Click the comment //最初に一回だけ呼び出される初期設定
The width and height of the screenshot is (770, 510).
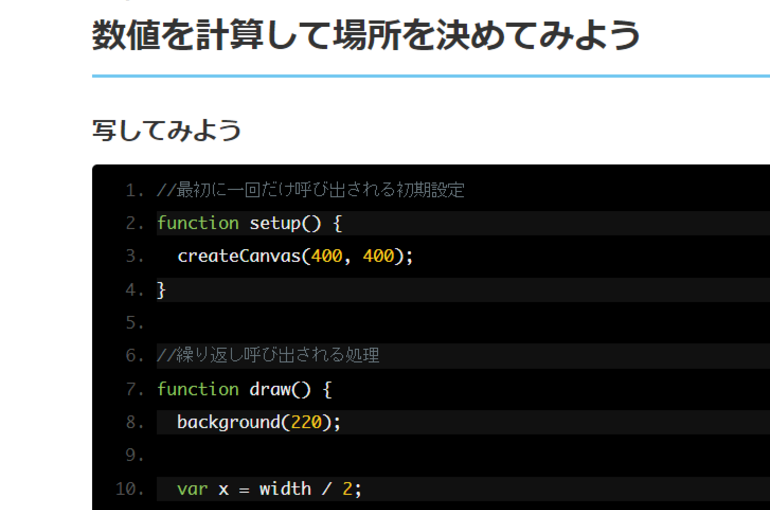click(310, 190)
